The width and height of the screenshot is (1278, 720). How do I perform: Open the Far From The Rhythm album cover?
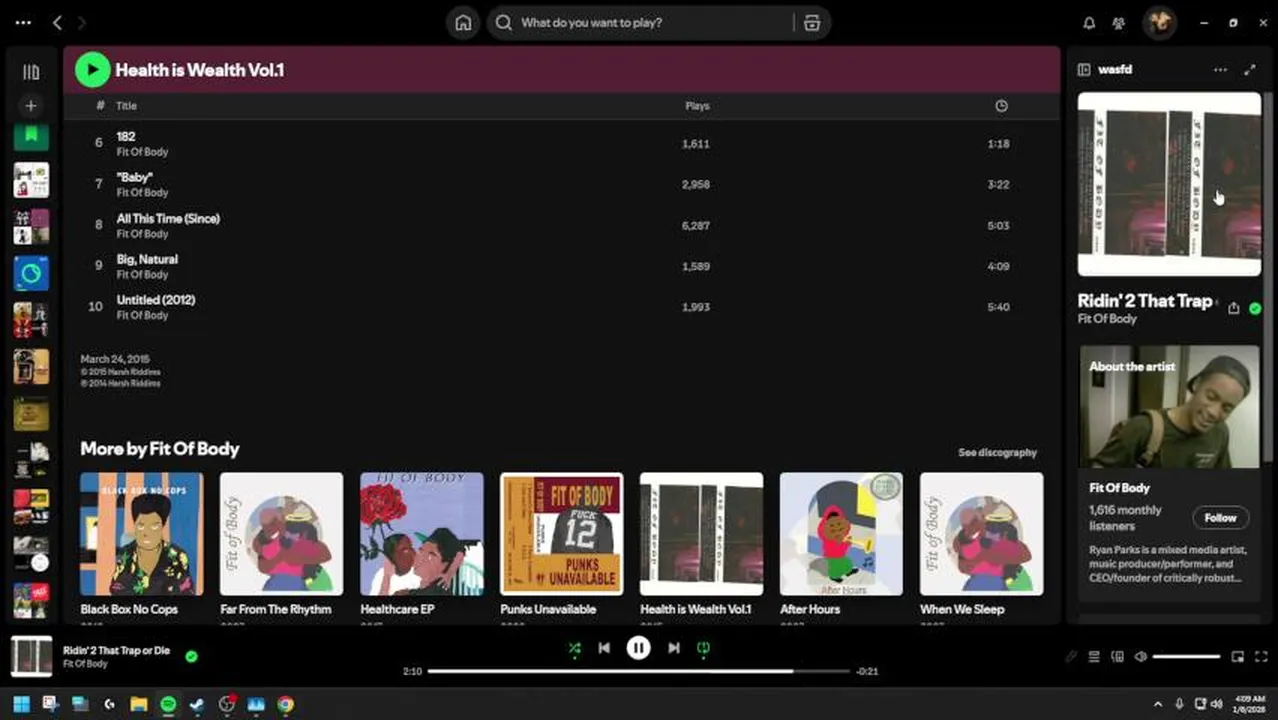coord(281,534)
